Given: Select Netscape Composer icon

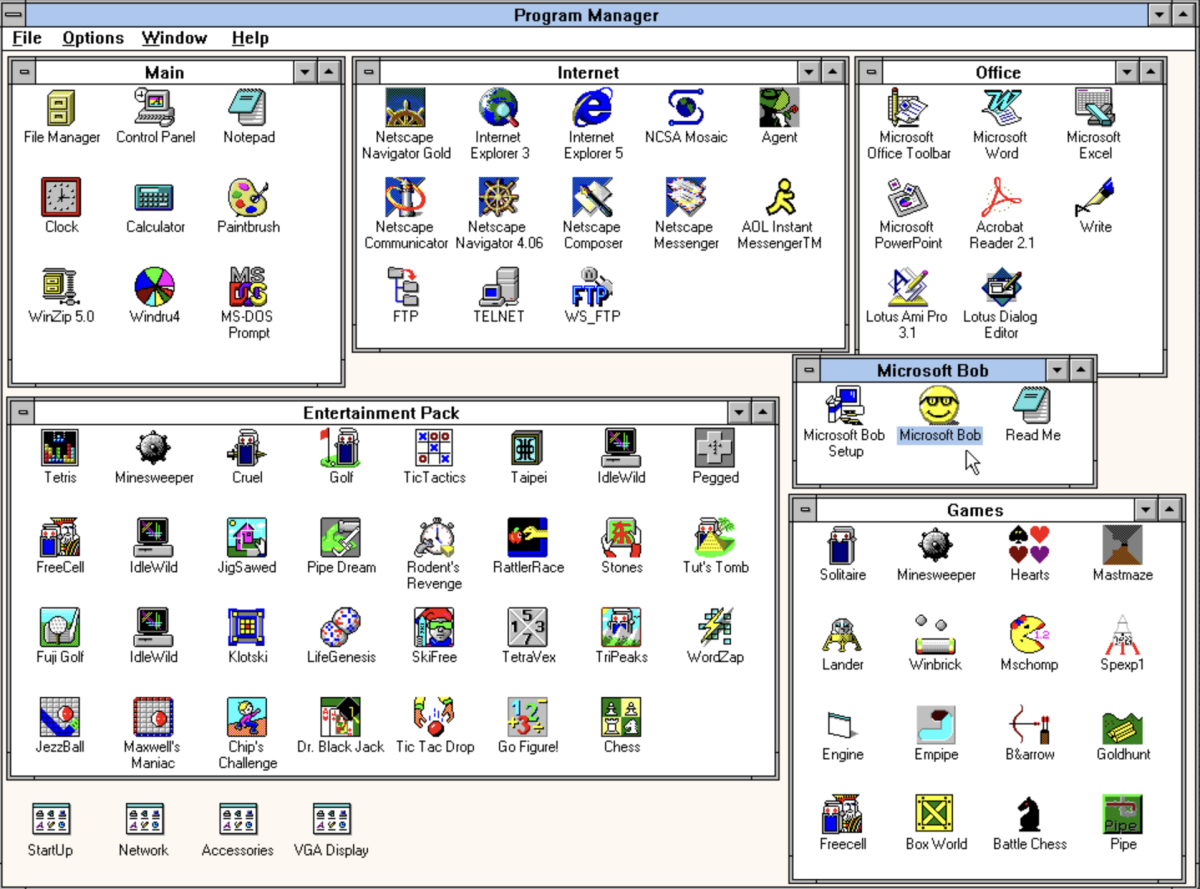Looking at the screenshot, I should tap(593, 198).
